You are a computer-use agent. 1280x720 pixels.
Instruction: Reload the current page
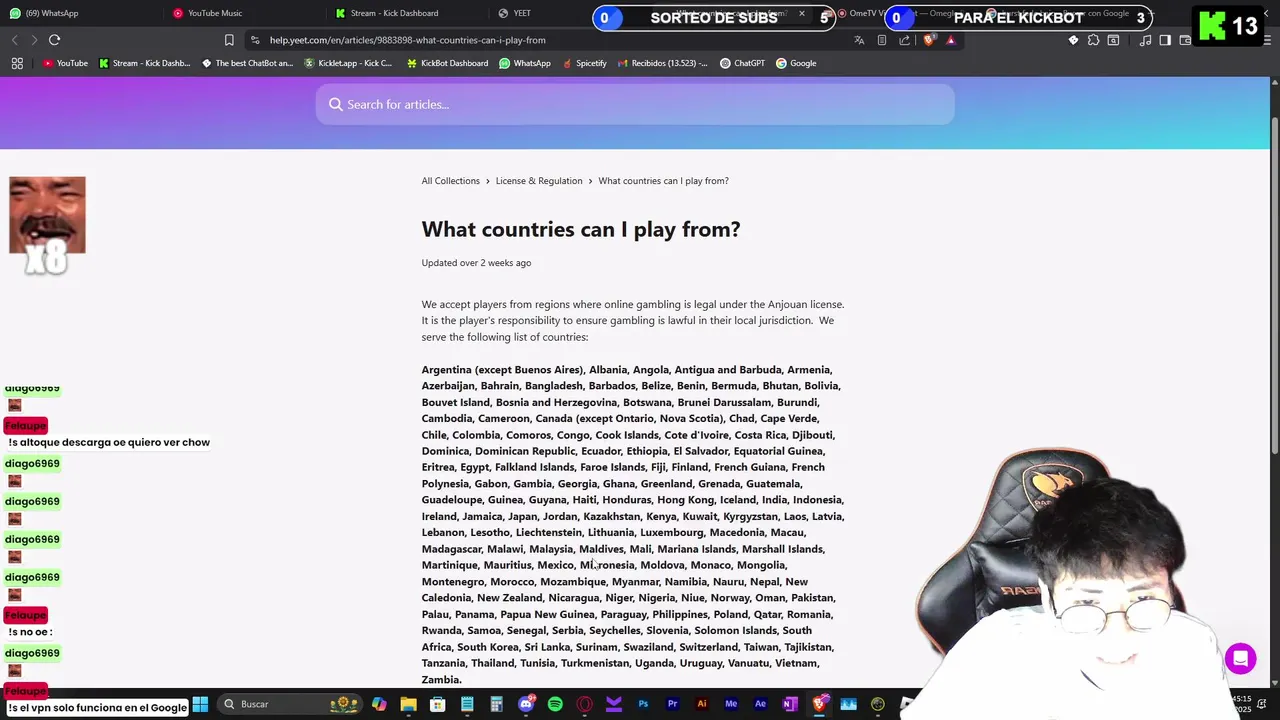tap(54, 40)
